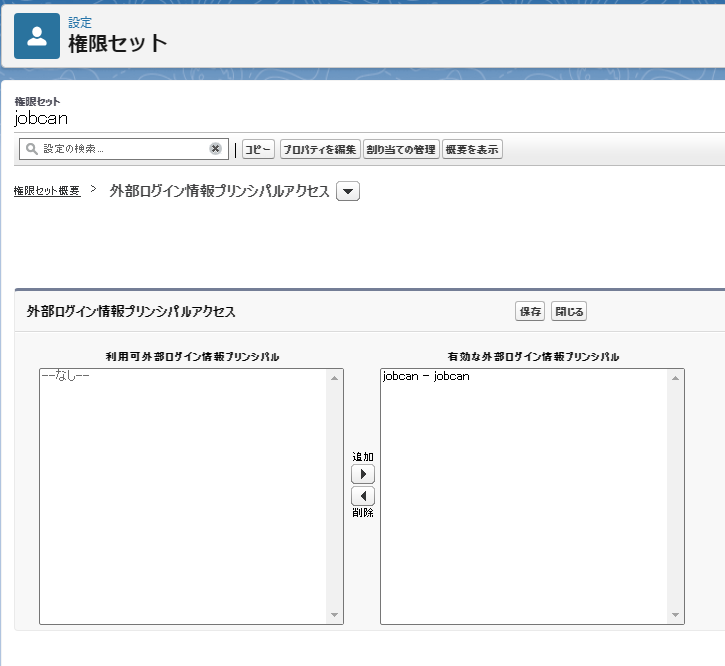Select --なし-- in available list
The image size is (725, 666).
point(65,376)
